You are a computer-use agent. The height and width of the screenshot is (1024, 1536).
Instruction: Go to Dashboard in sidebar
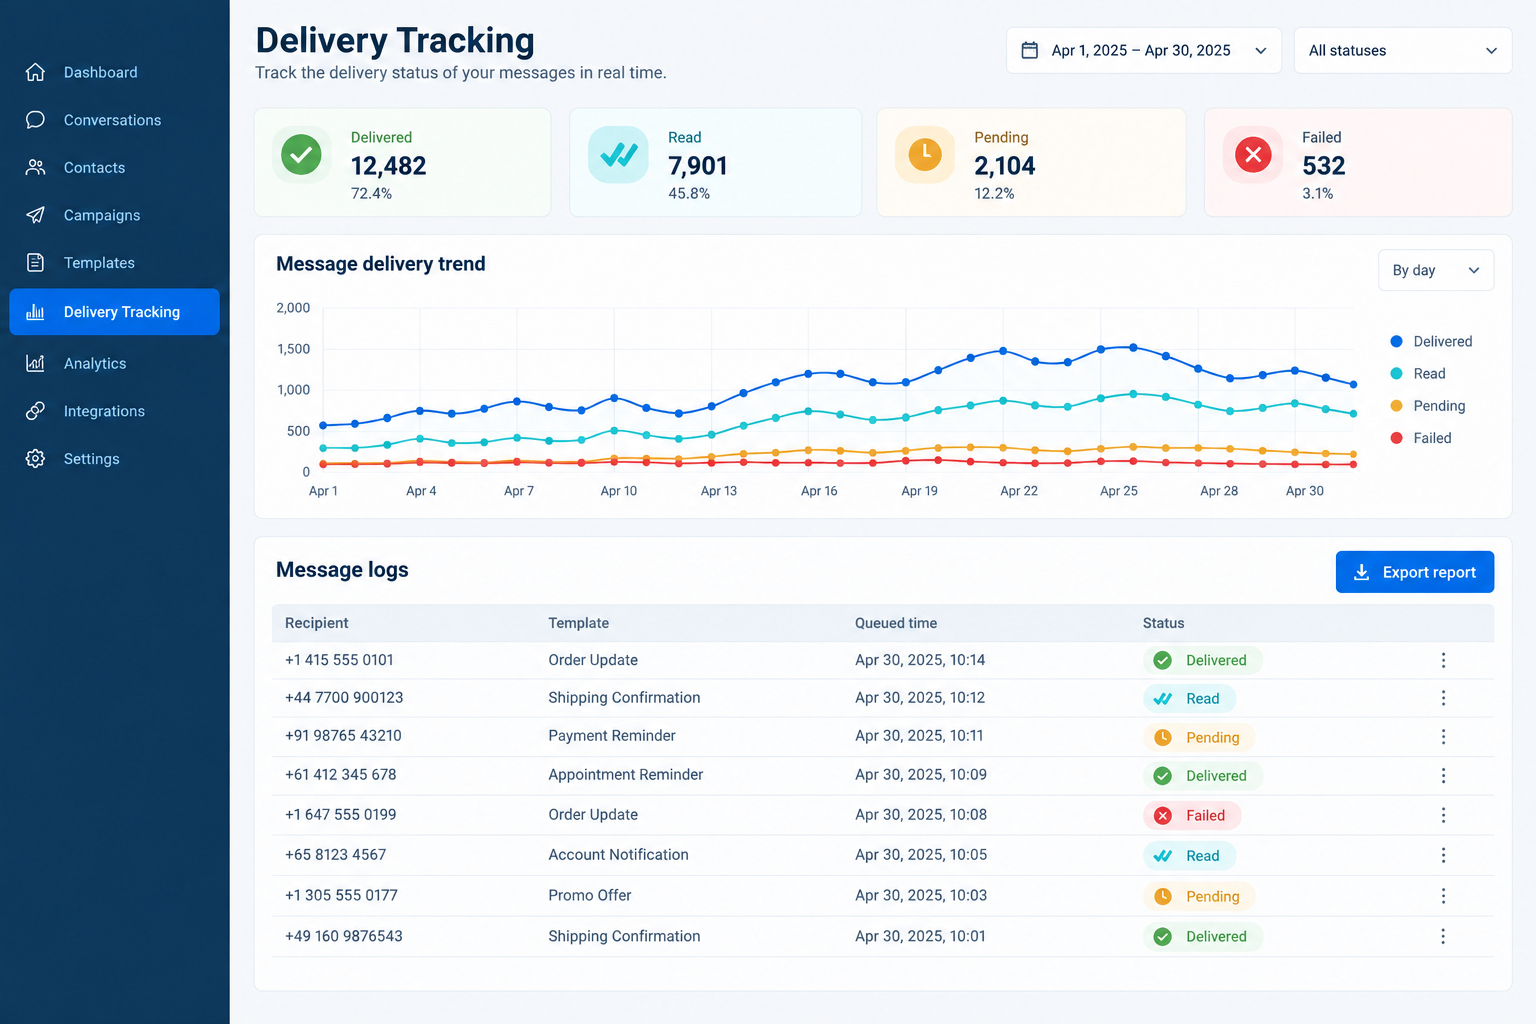tap(101, 72)
